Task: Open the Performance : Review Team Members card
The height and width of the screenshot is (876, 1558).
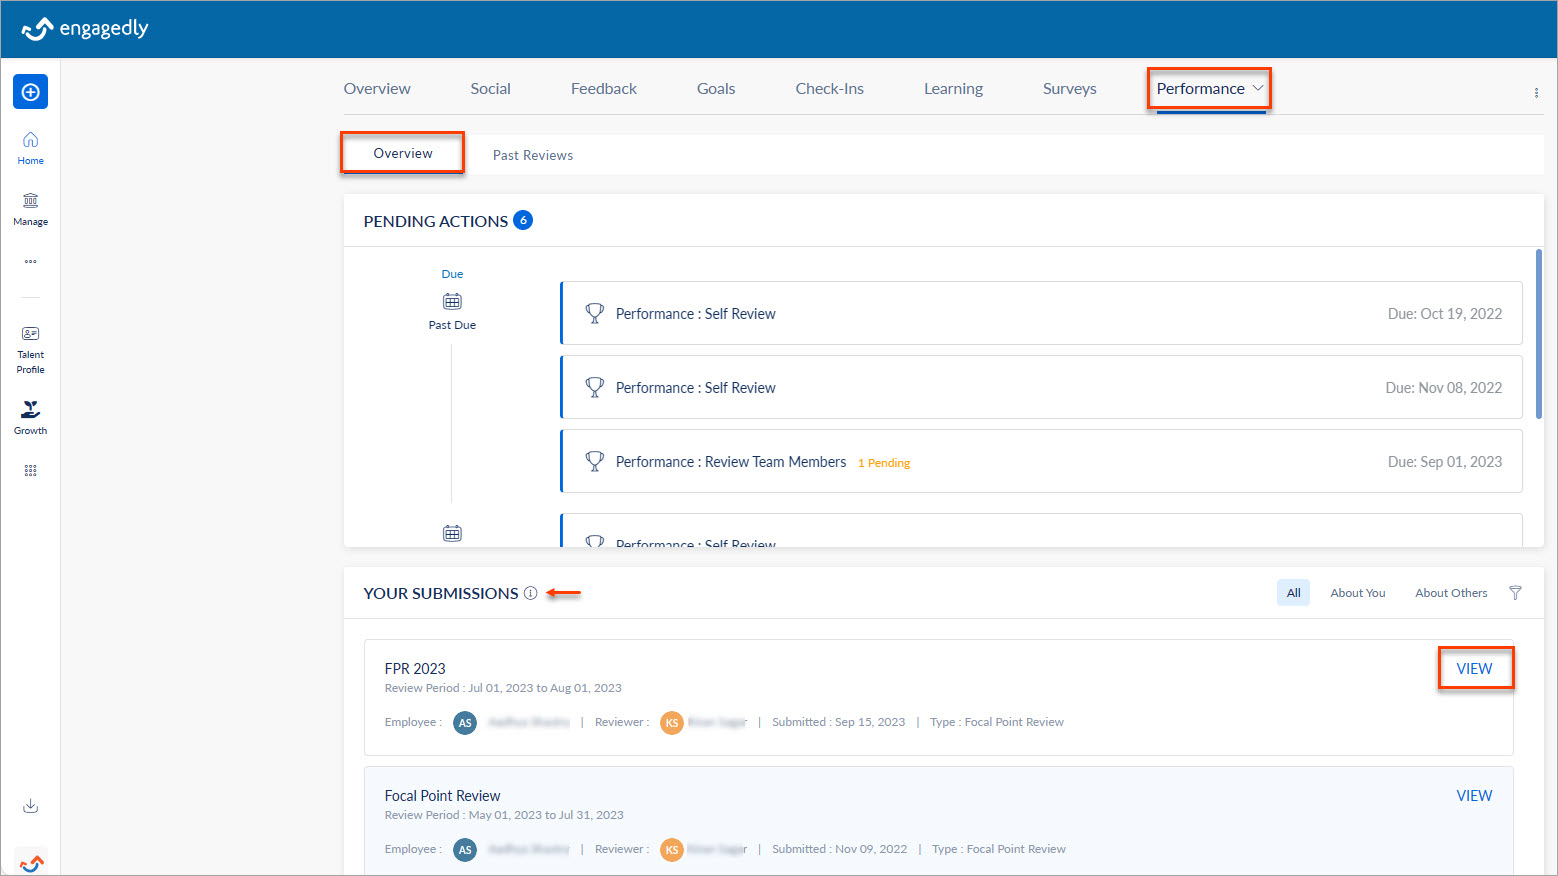Action: (x=1040, y=461)
